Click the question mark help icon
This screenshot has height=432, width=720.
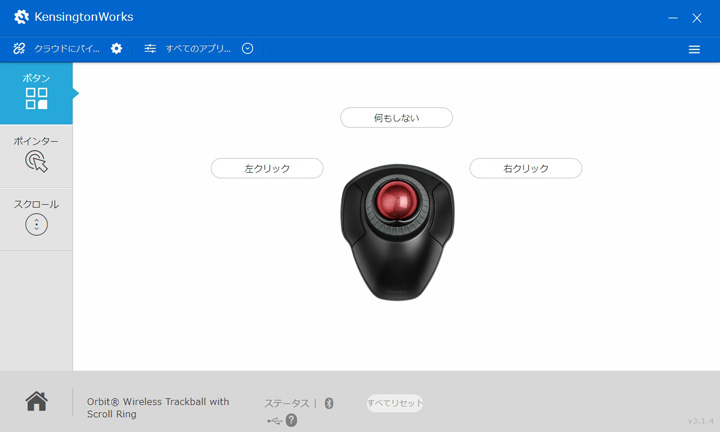click(x=291, y=421)
